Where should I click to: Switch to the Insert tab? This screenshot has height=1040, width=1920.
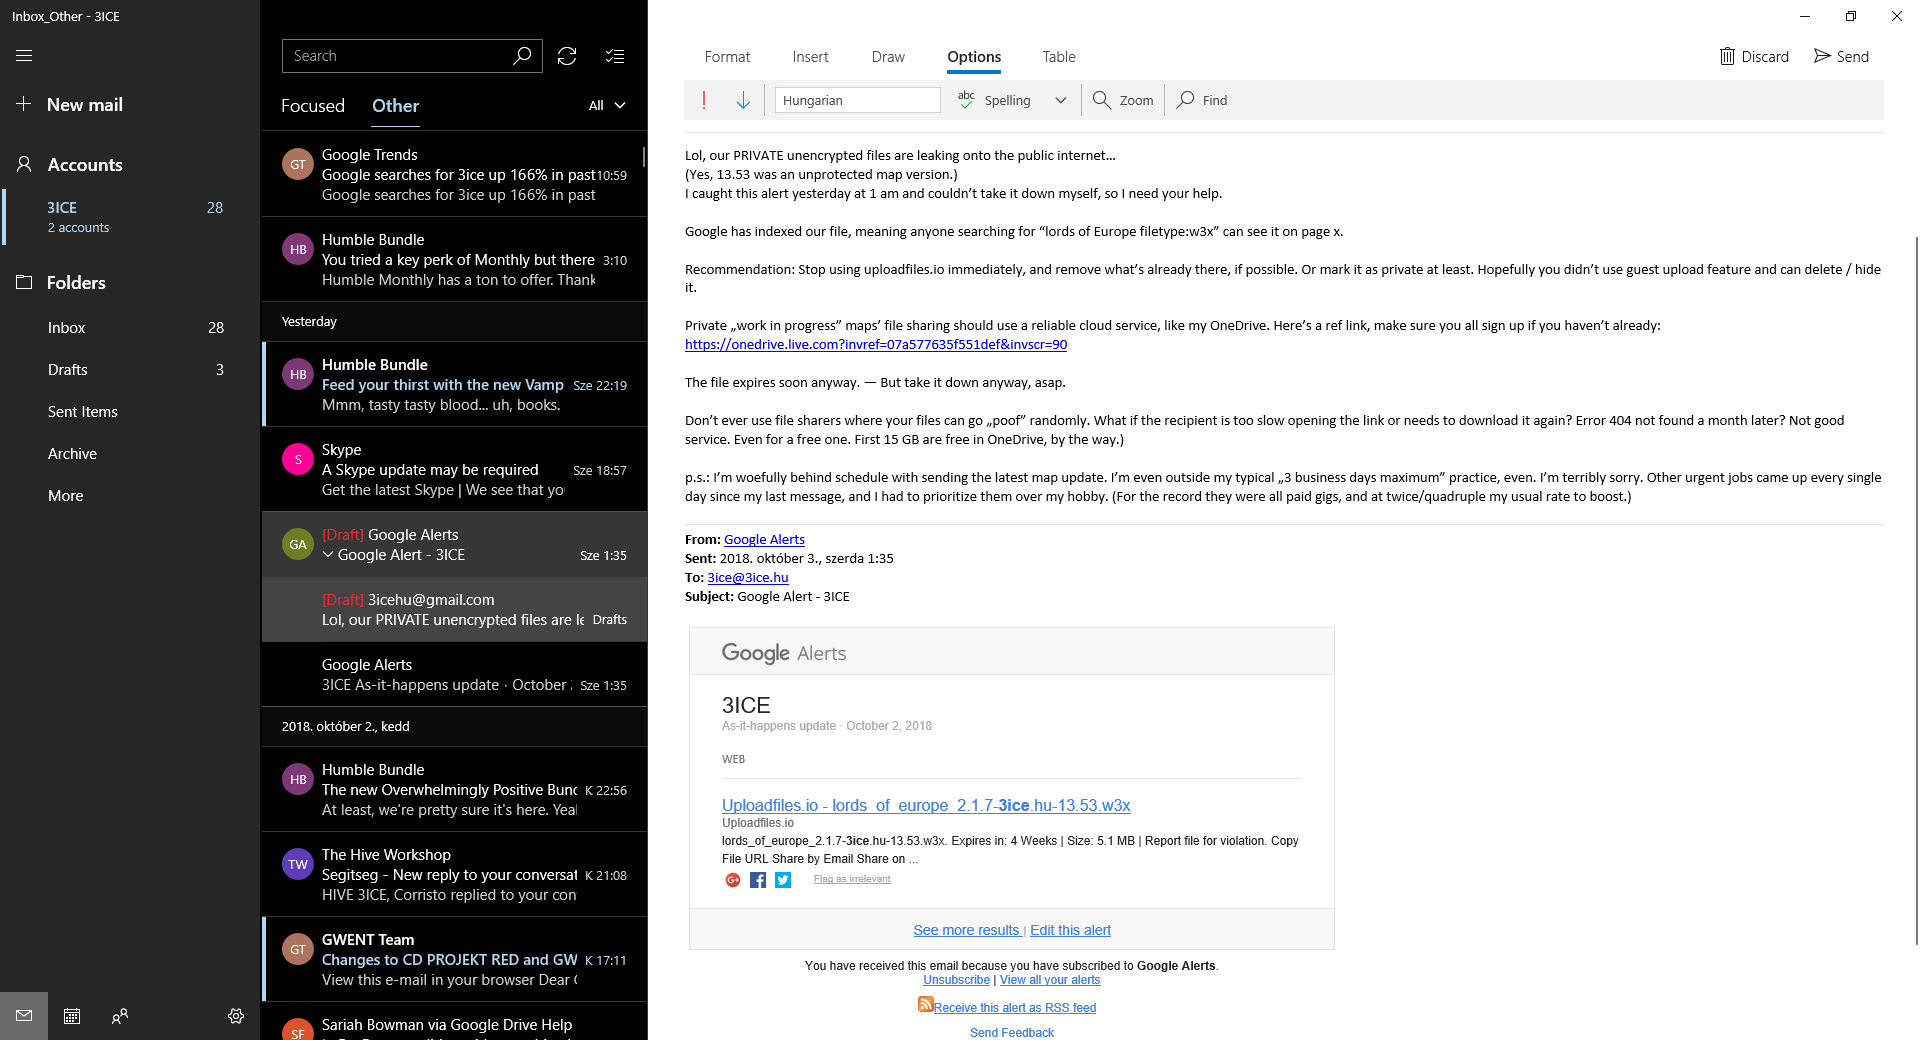(x=810, y=57)
